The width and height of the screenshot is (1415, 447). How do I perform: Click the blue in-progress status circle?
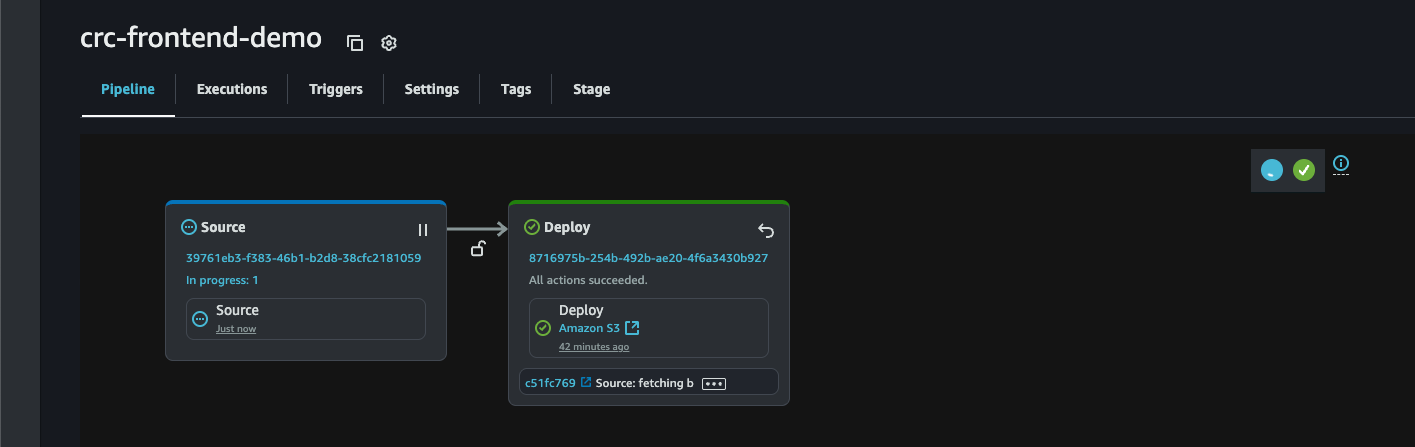point(1271,170)
